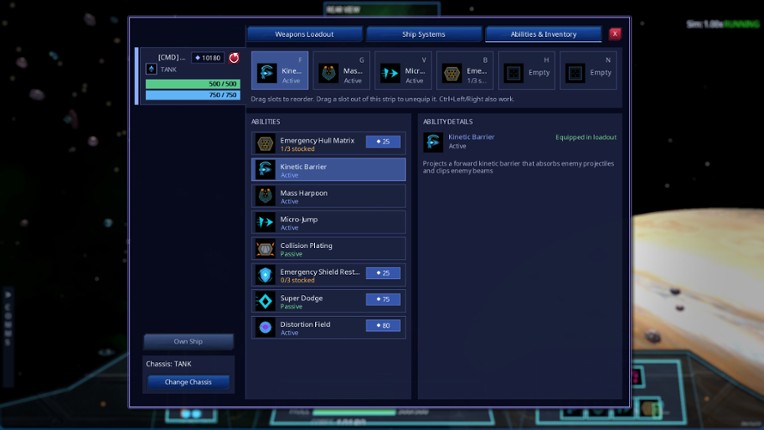Click the Emergency Hull Matrix list icon
The image size is (764, 430).
(265, 144)
